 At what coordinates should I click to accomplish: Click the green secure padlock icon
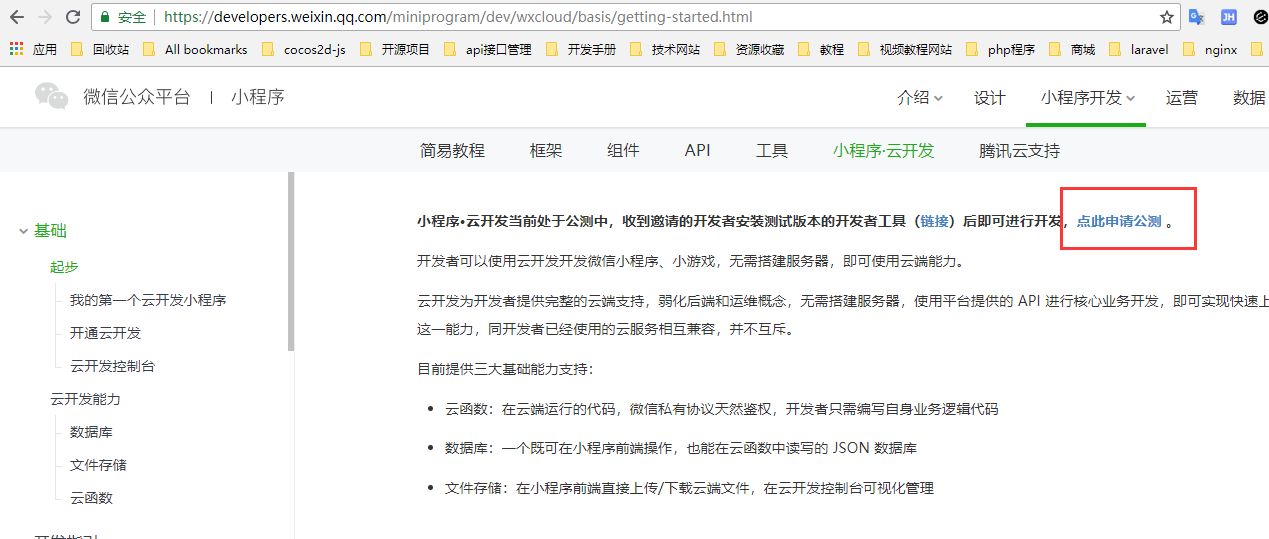(104, 17)
